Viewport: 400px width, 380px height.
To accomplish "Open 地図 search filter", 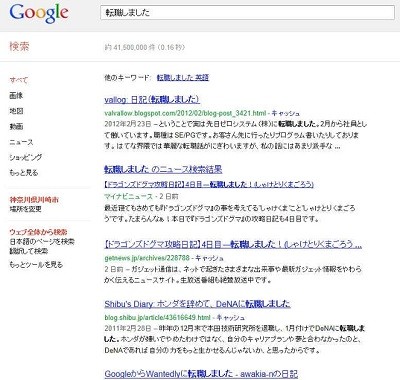I will point(16,111).
